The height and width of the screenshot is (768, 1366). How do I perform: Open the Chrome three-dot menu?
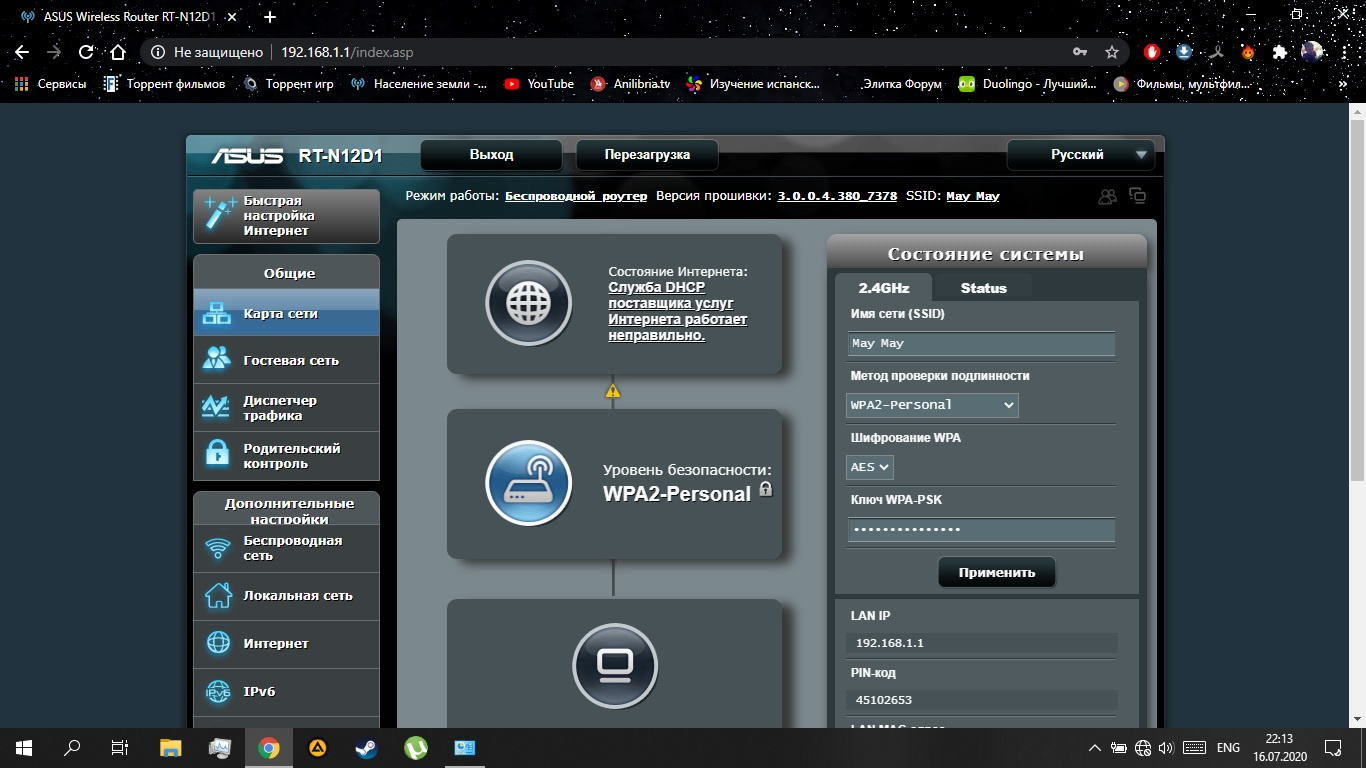[x=1344, y=52]
